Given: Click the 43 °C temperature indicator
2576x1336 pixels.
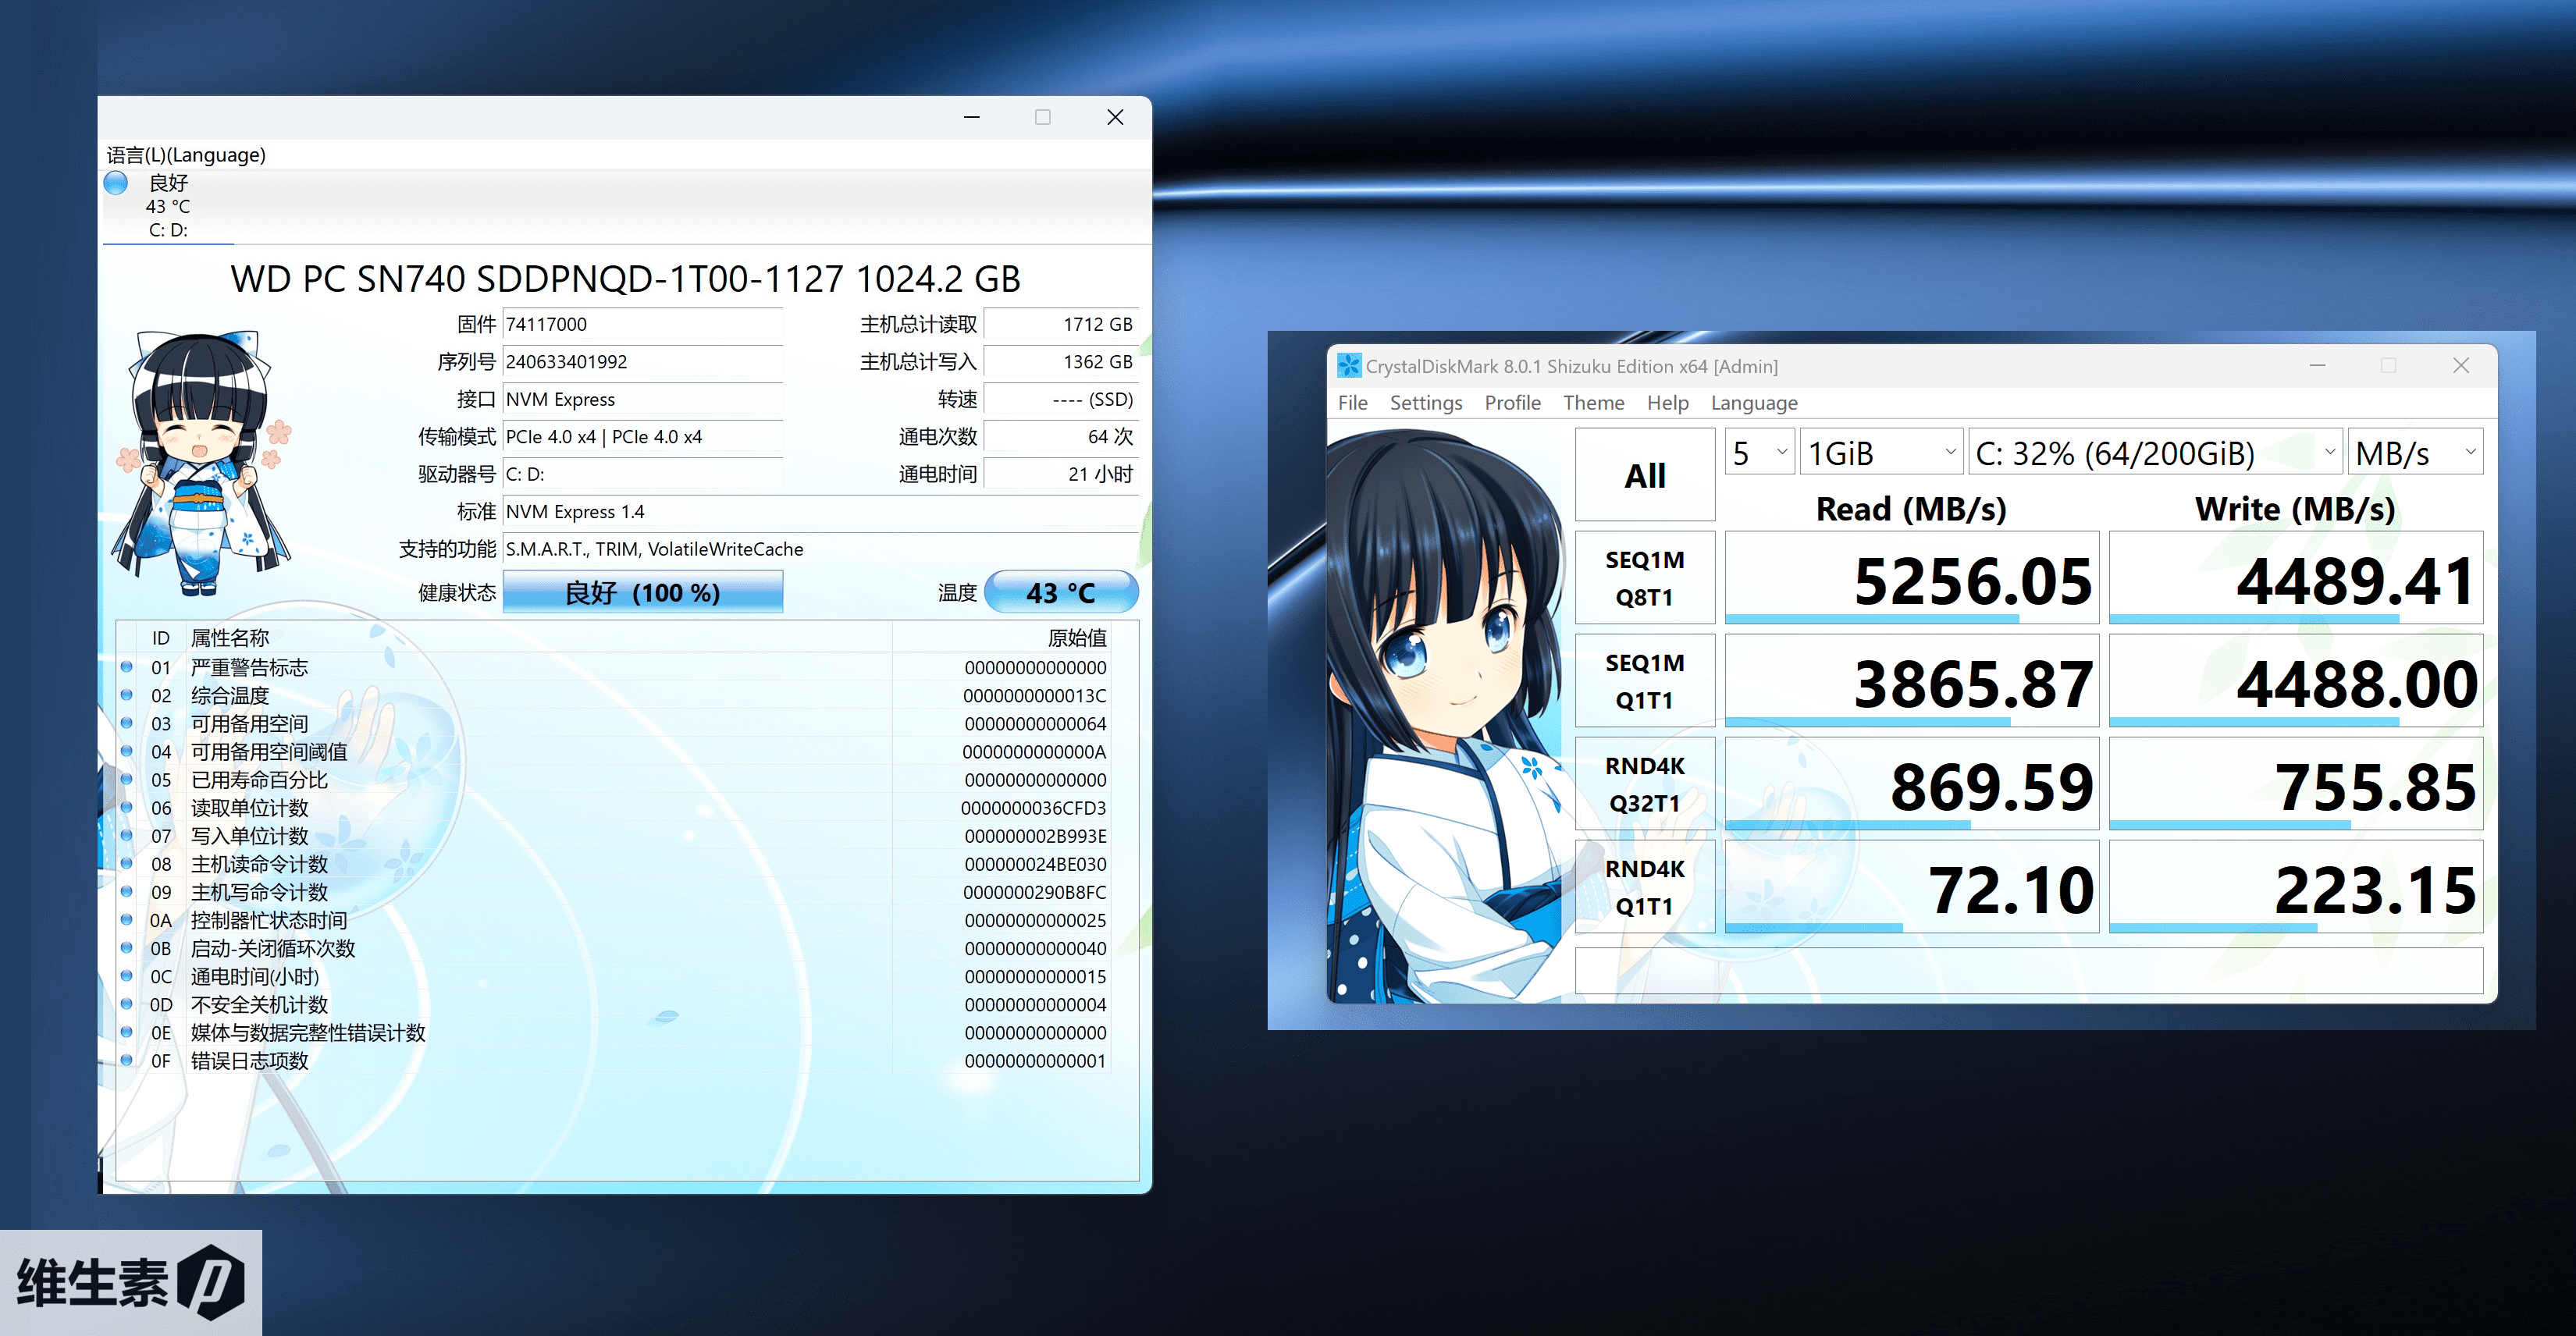Looking at the screenshot, I should pos(1060,593).
